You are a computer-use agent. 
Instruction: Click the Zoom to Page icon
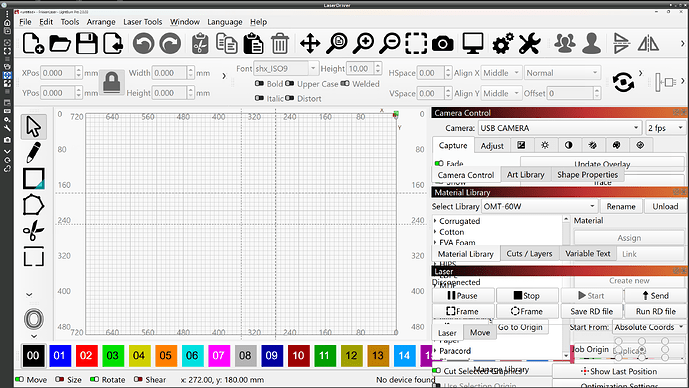click(x=337, y=44)
